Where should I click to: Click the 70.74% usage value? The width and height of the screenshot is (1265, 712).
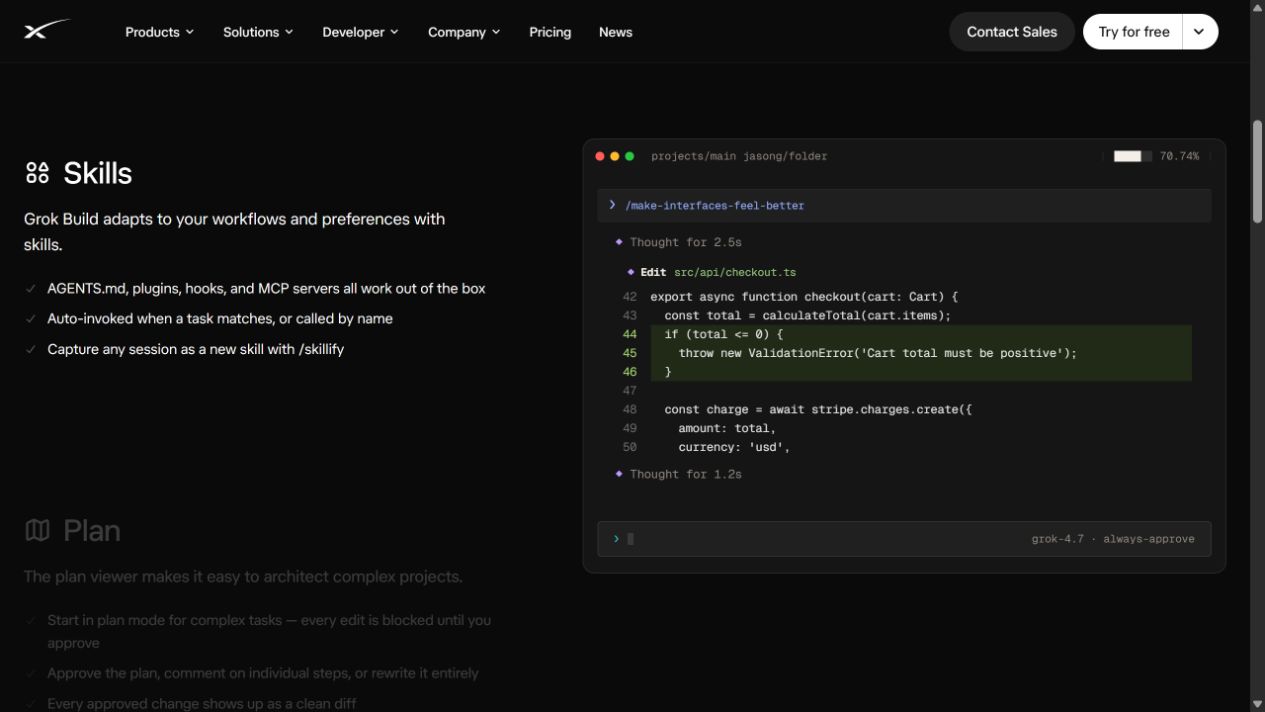pos(1179,156)
